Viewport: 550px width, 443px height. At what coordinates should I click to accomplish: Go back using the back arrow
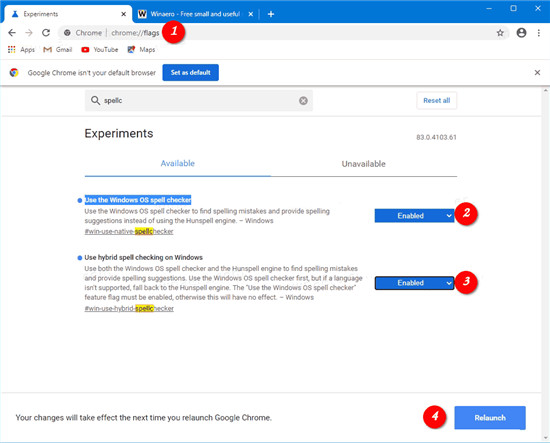(x=12, y=33)
